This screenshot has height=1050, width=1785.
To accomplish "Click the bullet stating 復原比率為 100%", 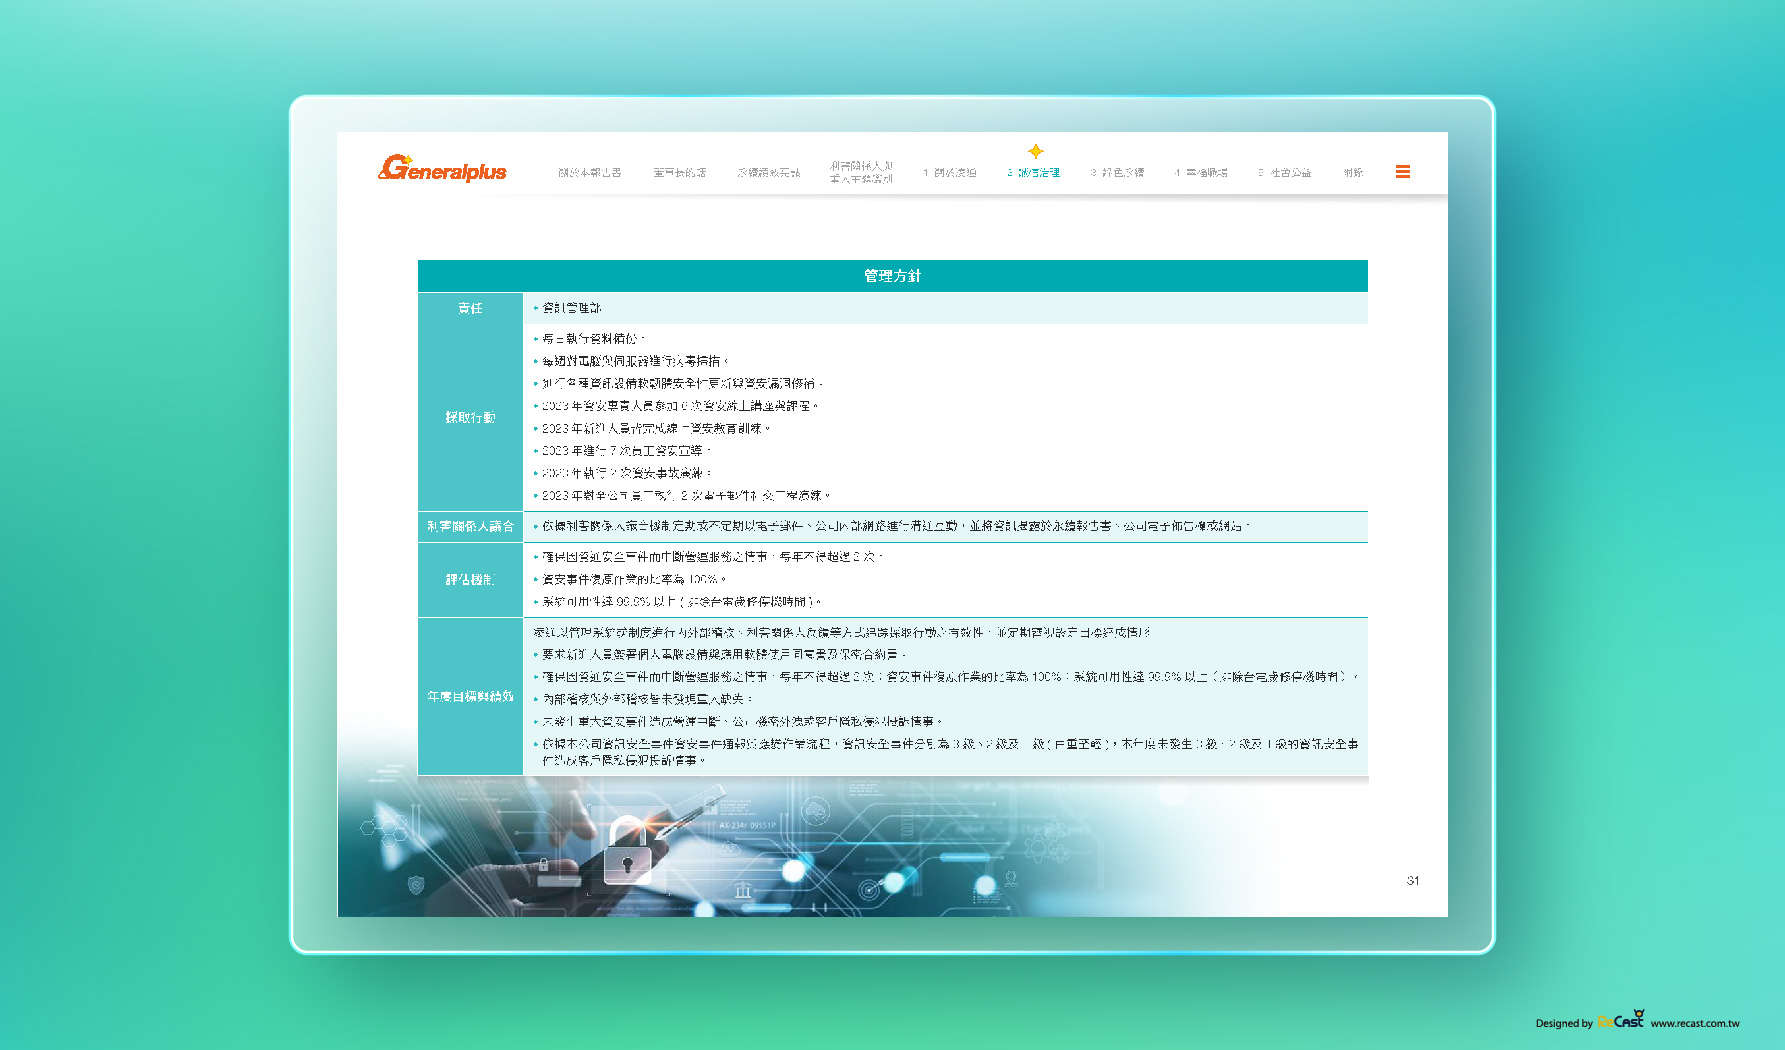I will point(634,580).
